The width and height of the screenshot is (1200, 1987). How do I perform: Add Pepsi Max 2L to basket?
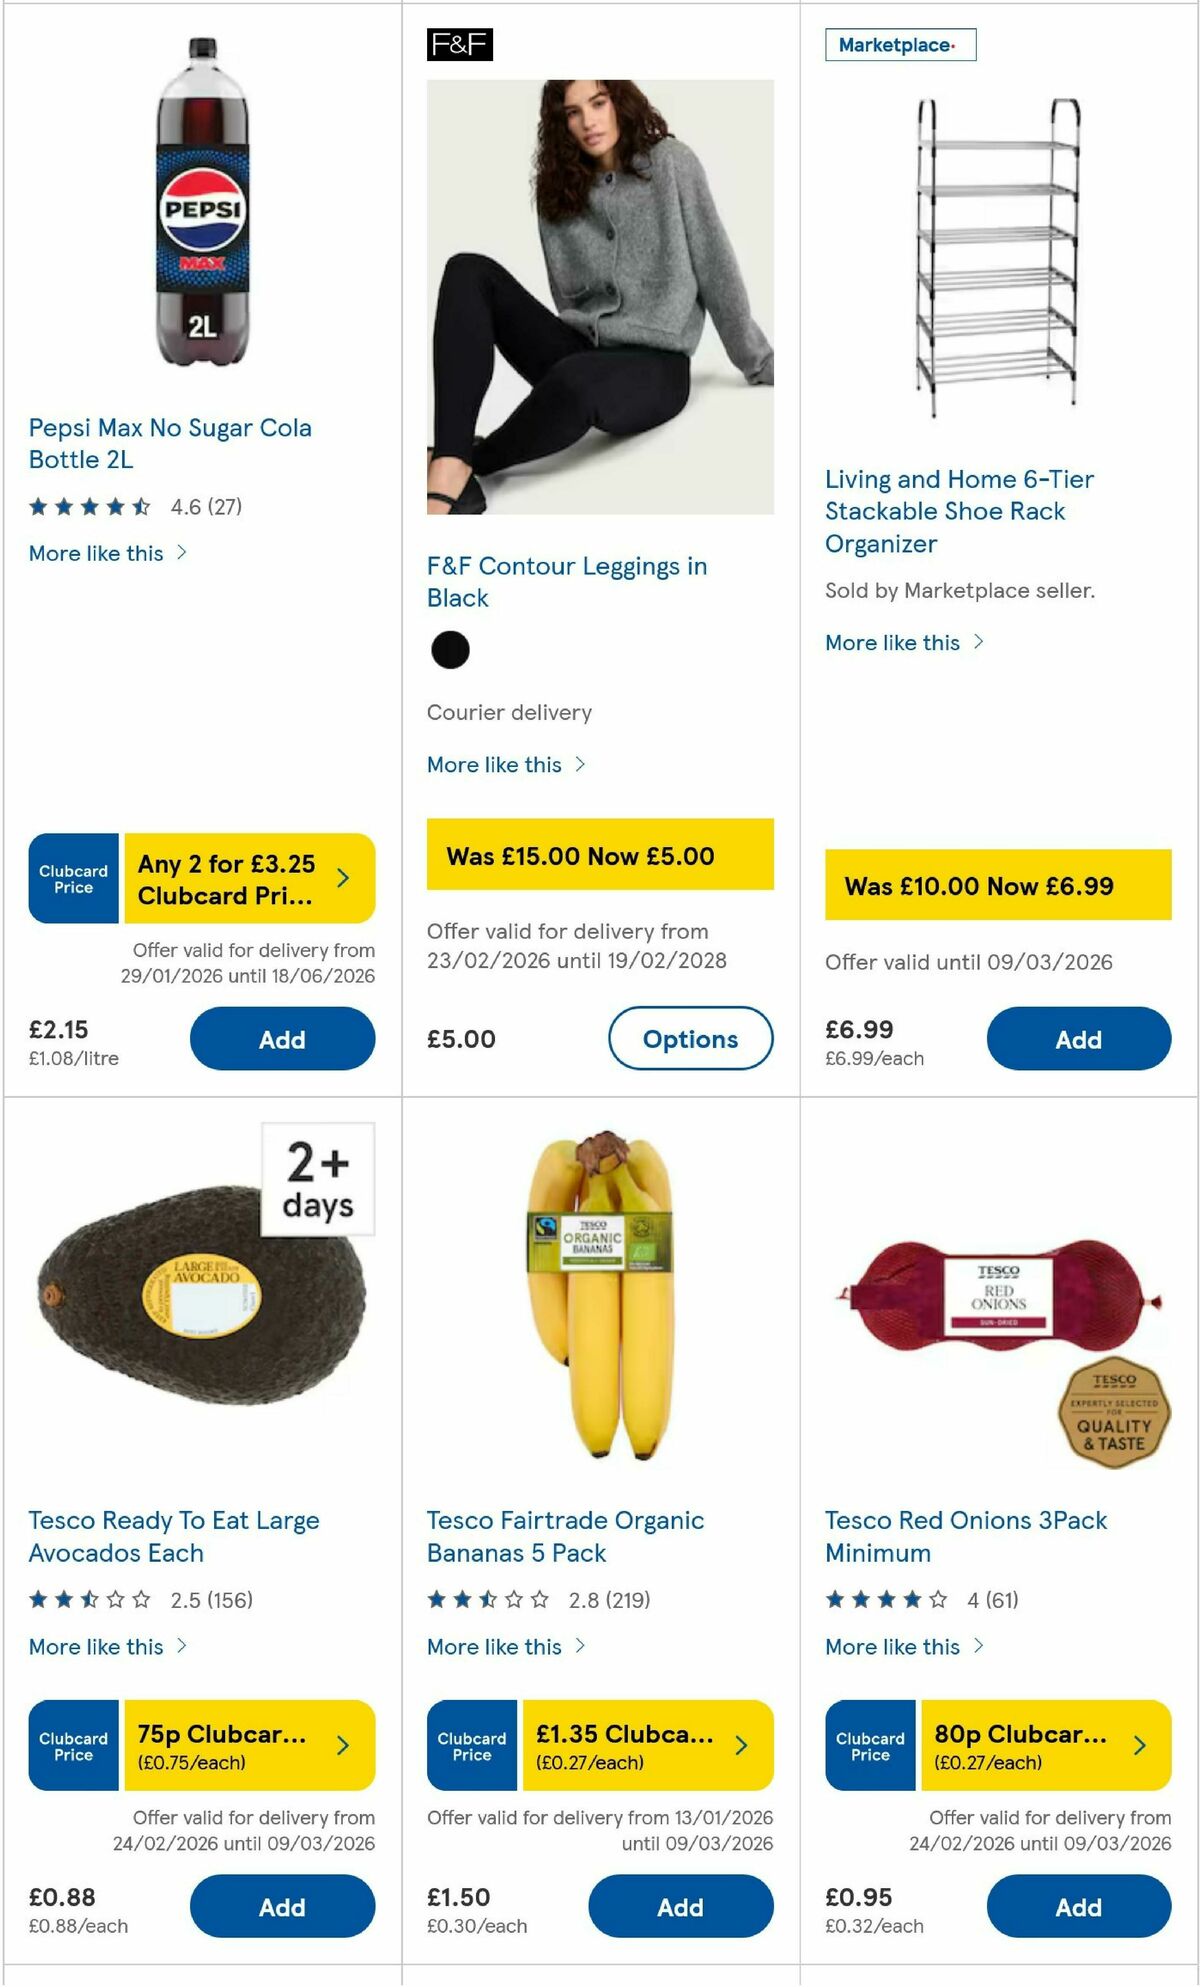point(283,1039)
